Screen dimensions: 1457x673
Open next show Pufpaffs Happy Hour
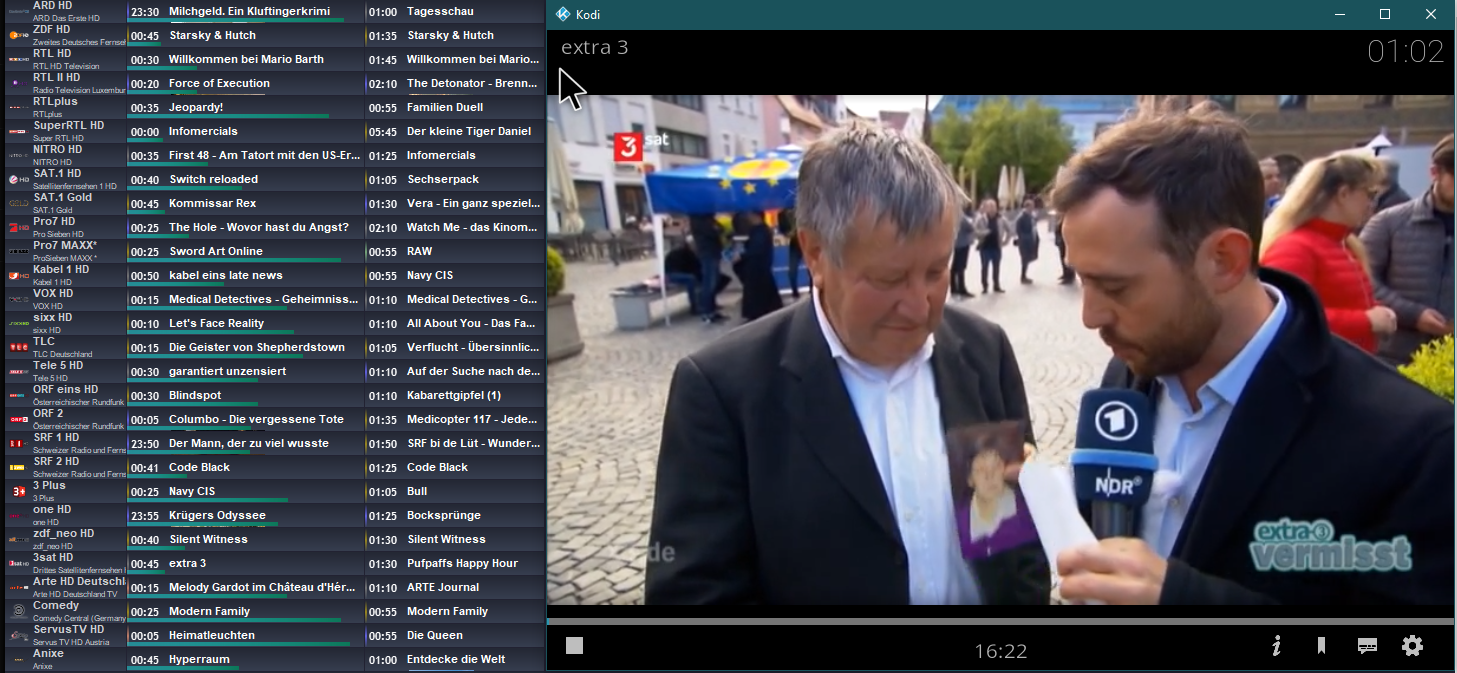(x=462, y=563)
